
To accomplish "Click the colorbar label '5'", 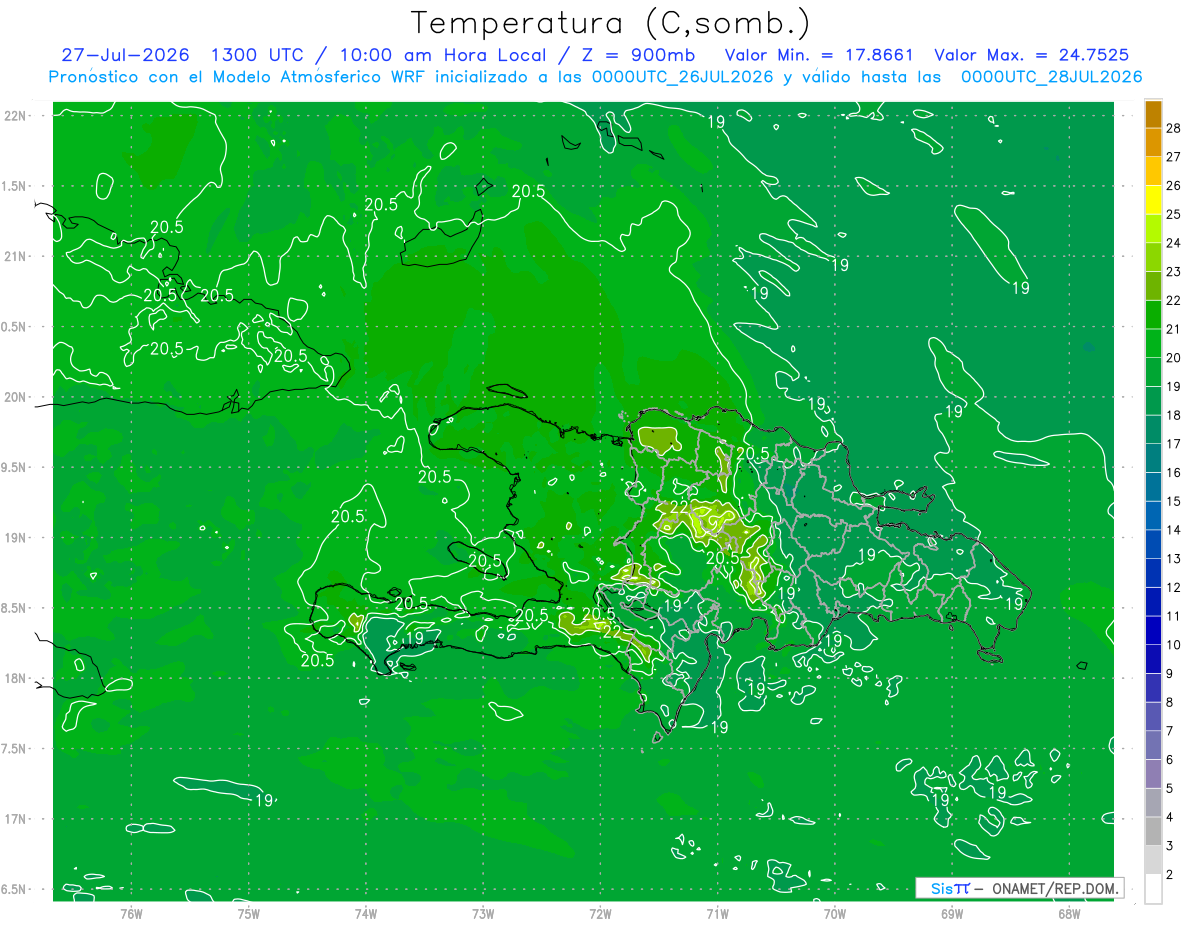I will [1170, 788].
